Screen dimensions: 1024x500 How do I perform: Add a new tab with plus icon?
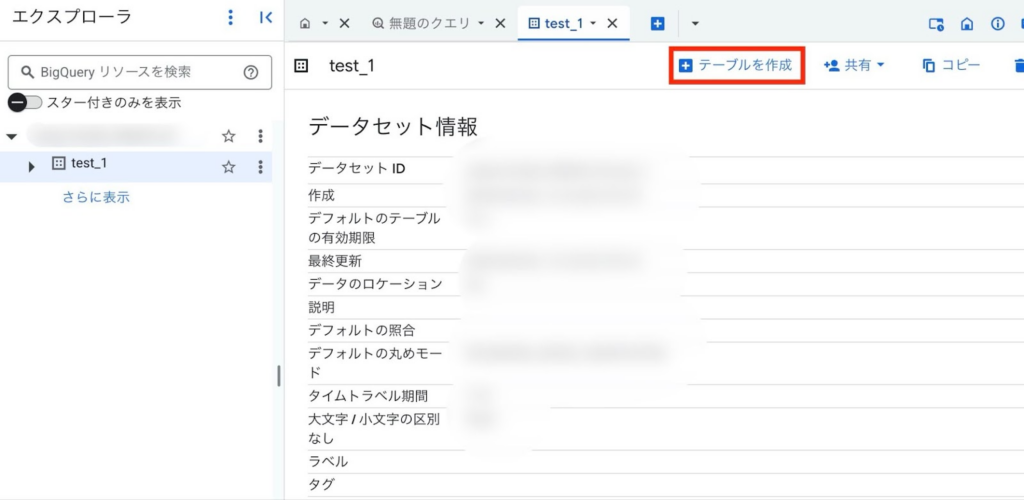[x=657, y=23]
